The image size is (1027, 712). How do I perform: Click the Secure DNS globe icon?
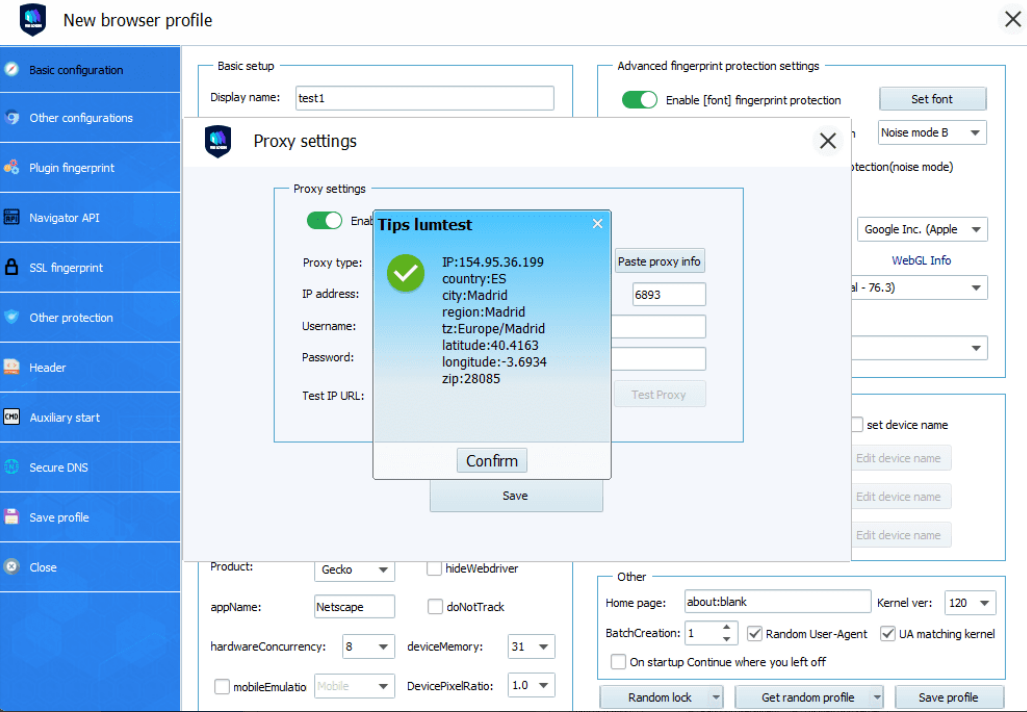[12, 466]
